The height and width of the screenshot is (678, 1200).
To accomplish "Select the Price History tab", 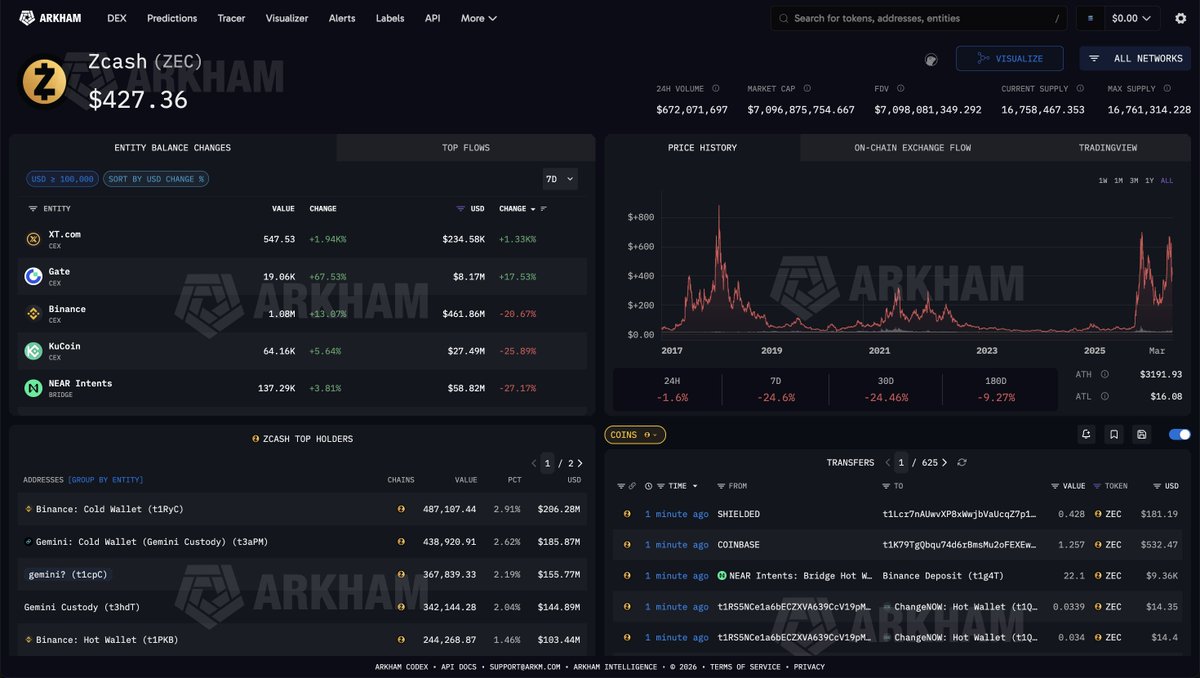I will (702, 148).
